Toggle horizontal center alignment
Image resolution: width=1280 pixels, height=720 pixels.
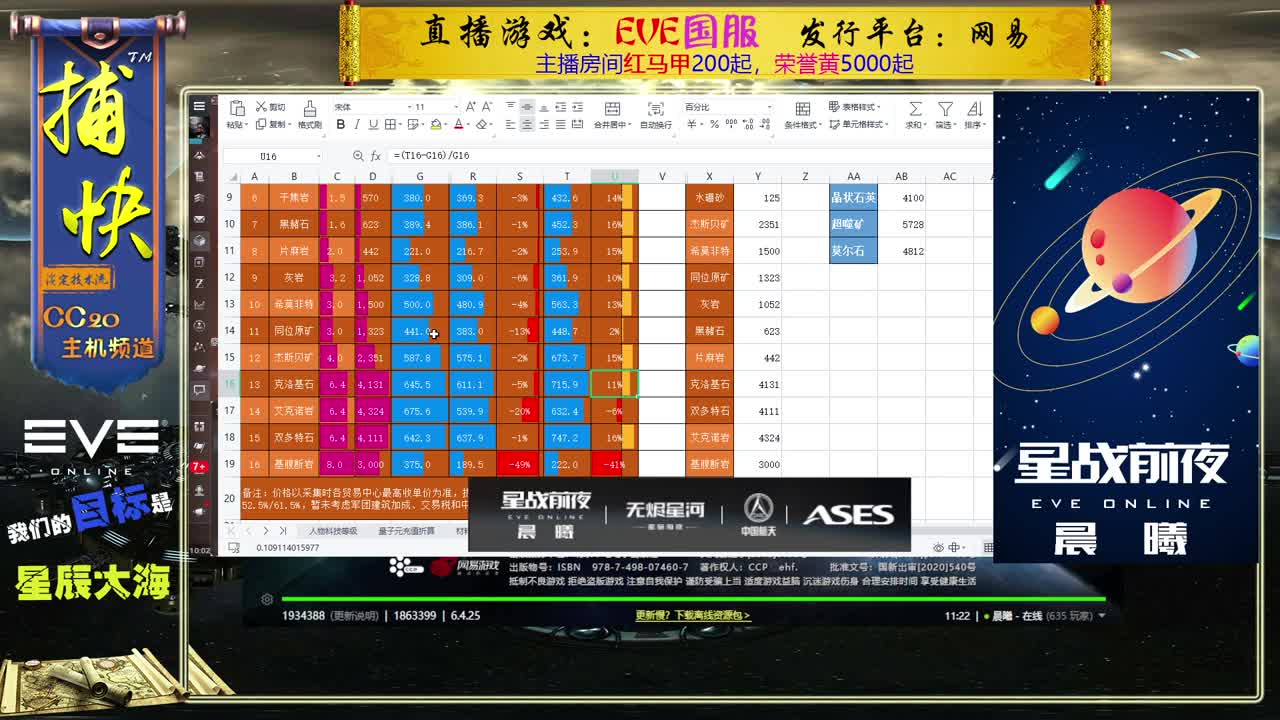click(527, 125)
